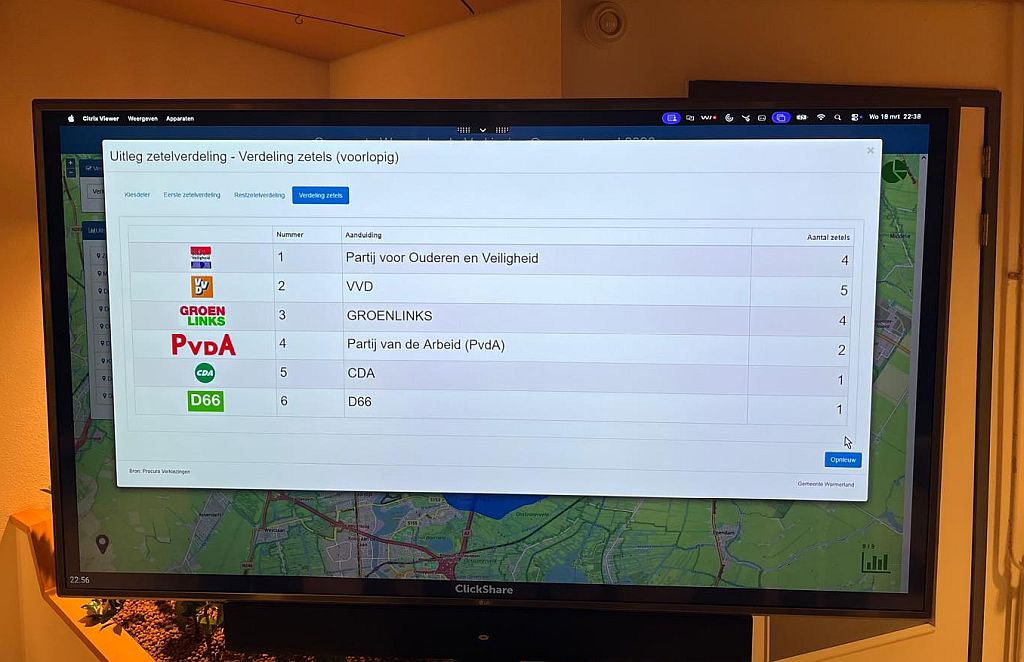Screen dimensions: 1024x662
Task: Switch to the Restzetelverdeling tab
Action: click(x=259, y=195)
